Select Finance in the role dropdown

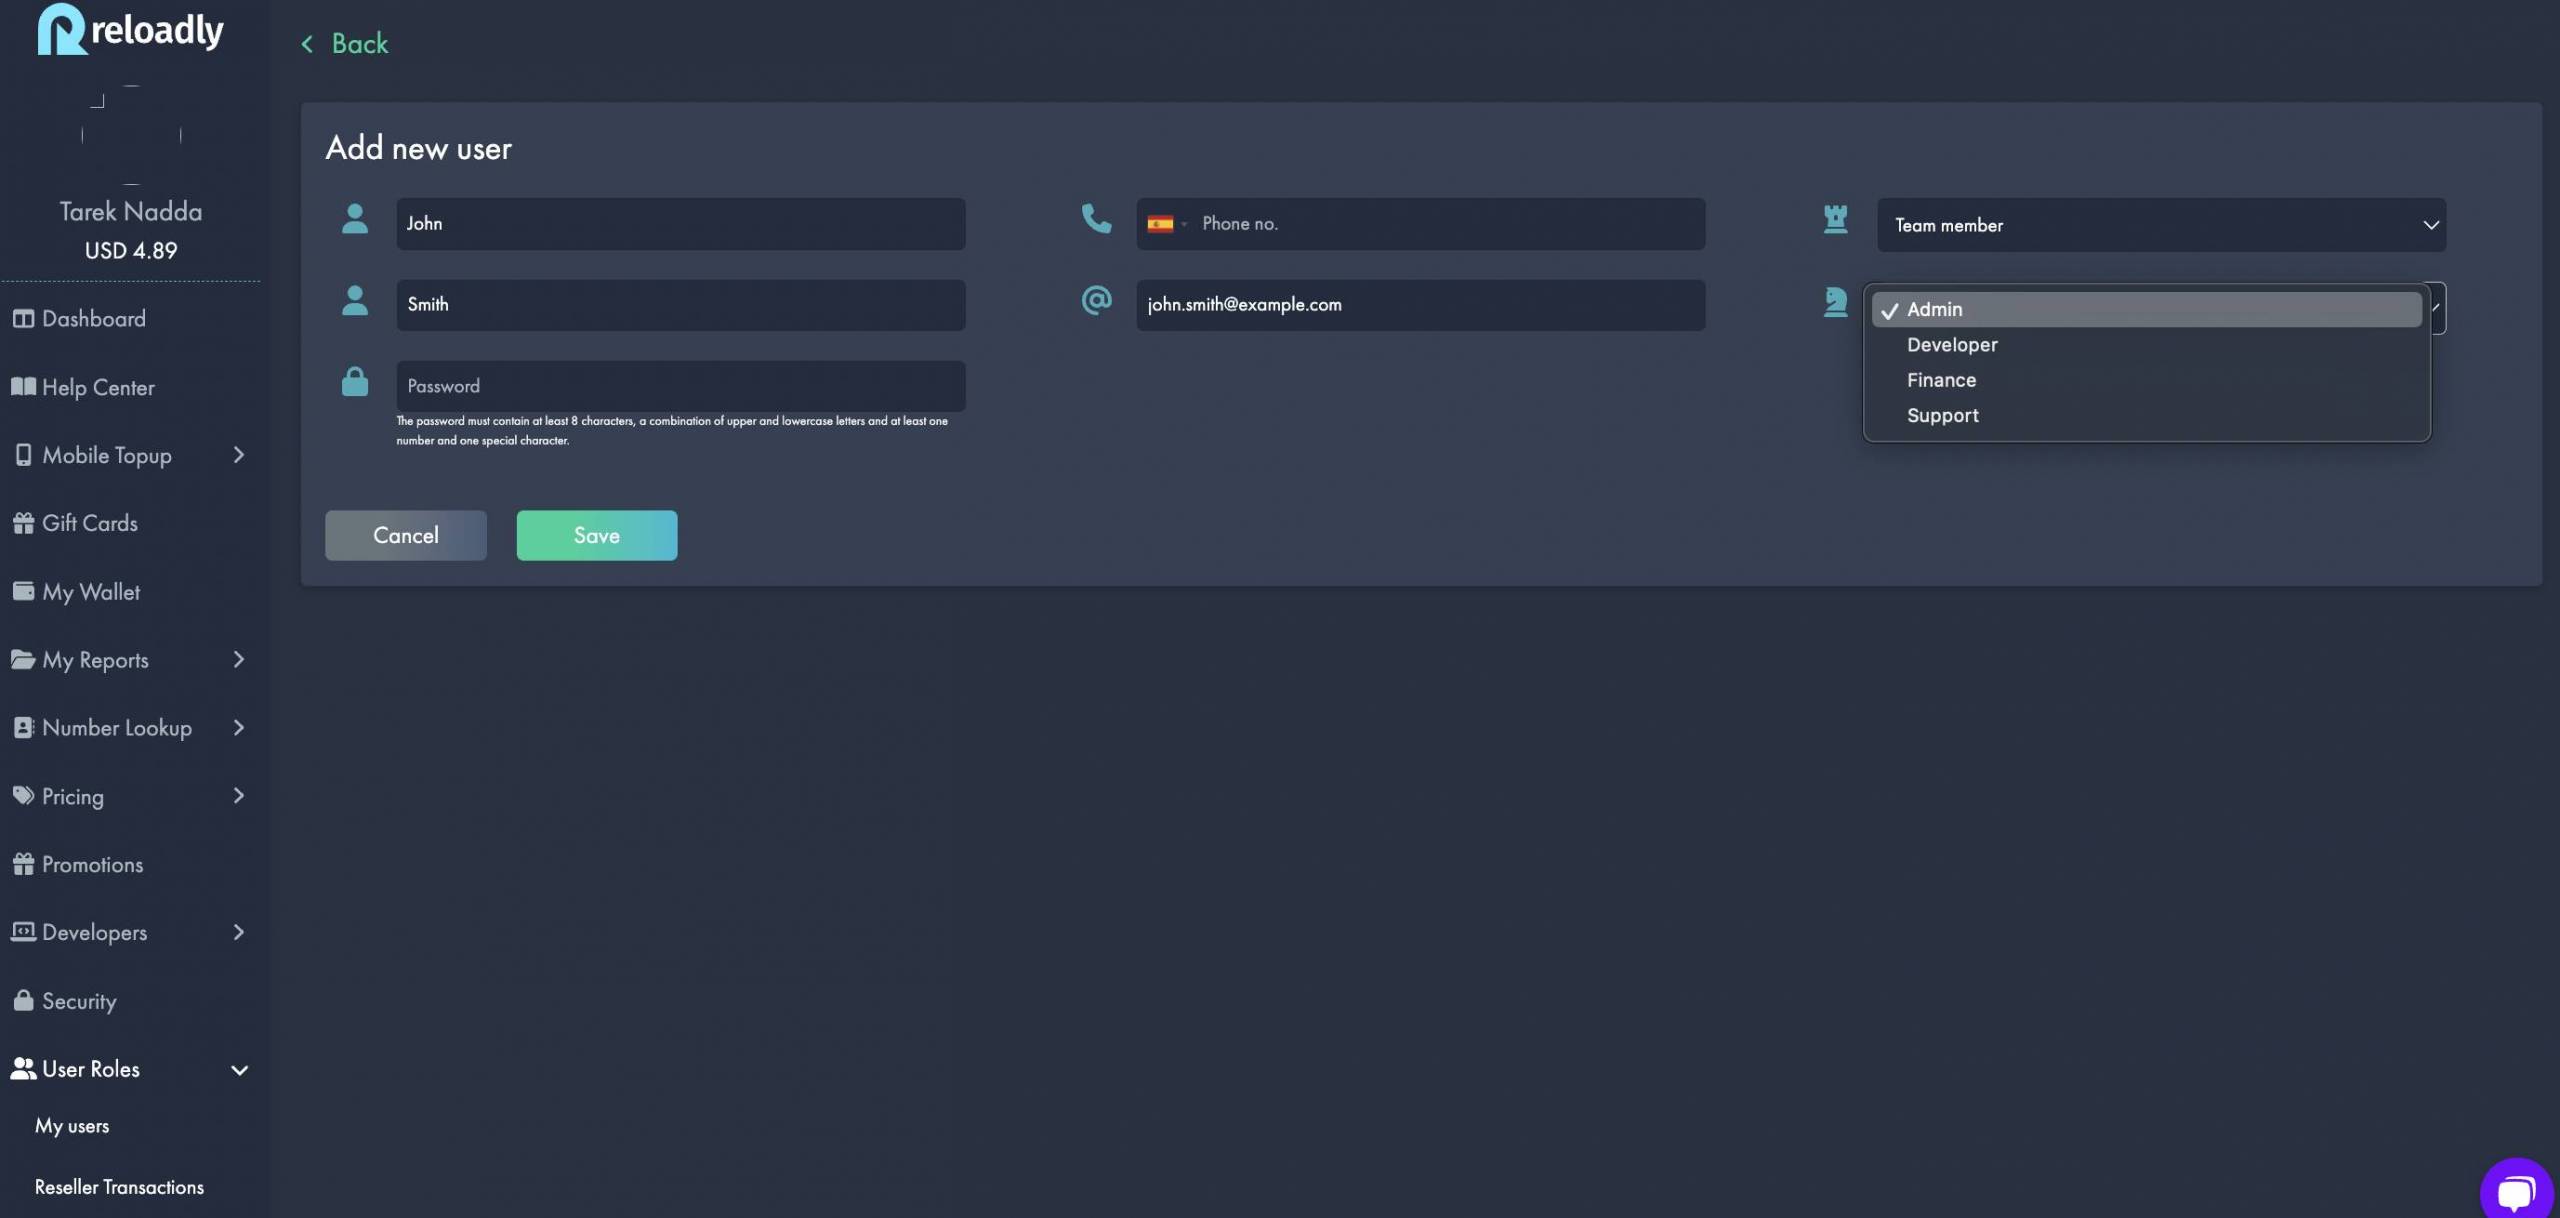click(1940, 380)
